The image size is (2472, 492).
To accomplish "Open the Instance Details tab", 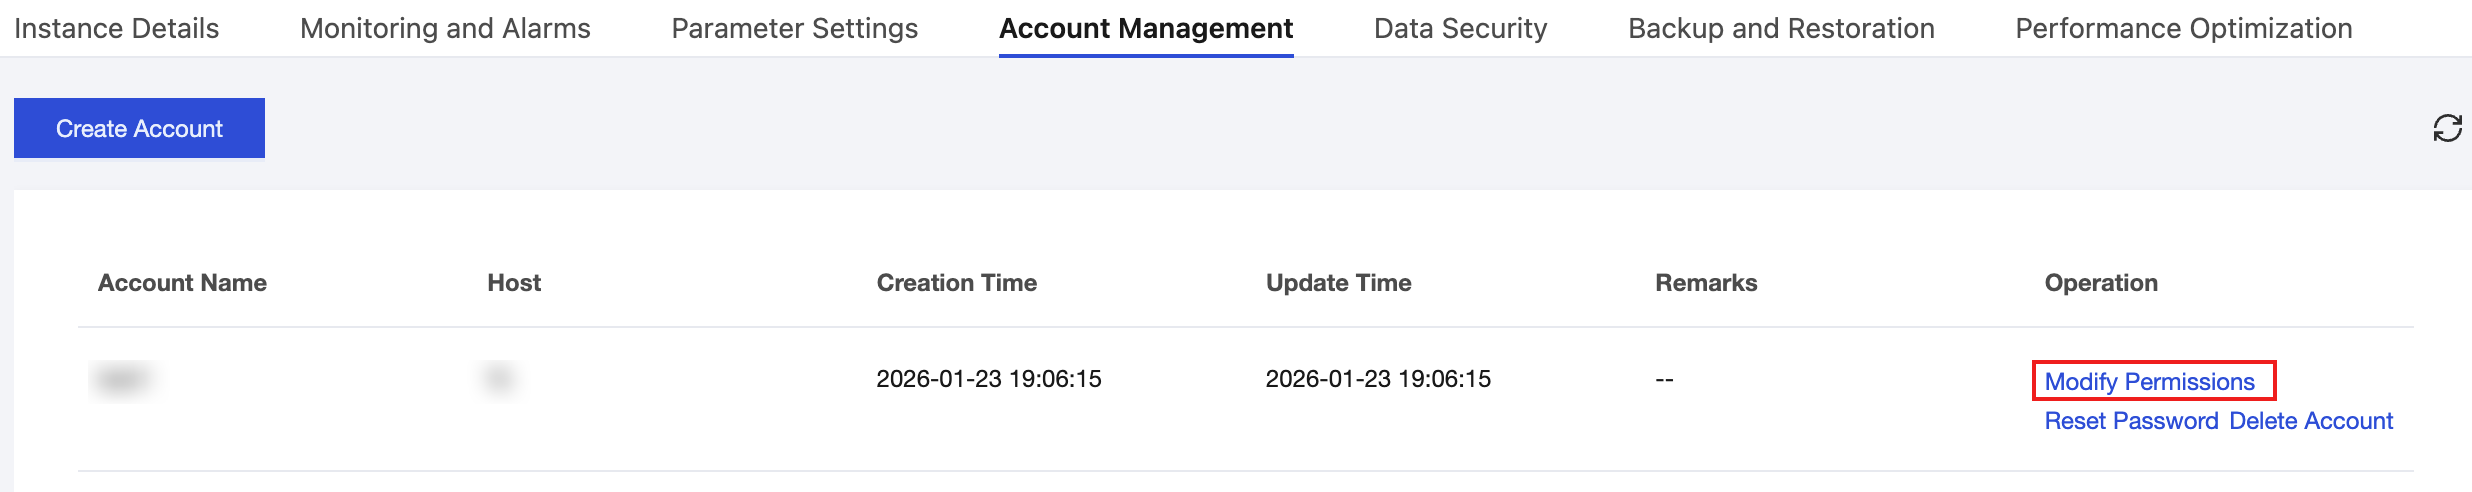I will click(x=117, y=29).
